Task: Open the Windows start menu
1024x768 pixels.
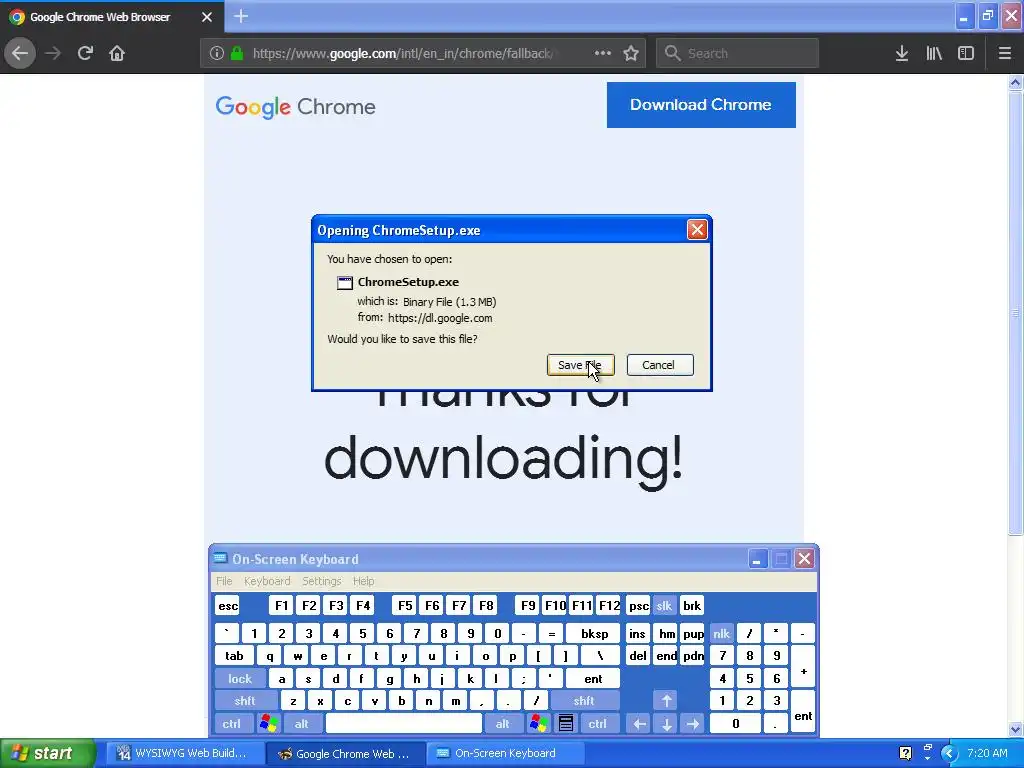Action: pyautogui.click(x=47, y=754)
